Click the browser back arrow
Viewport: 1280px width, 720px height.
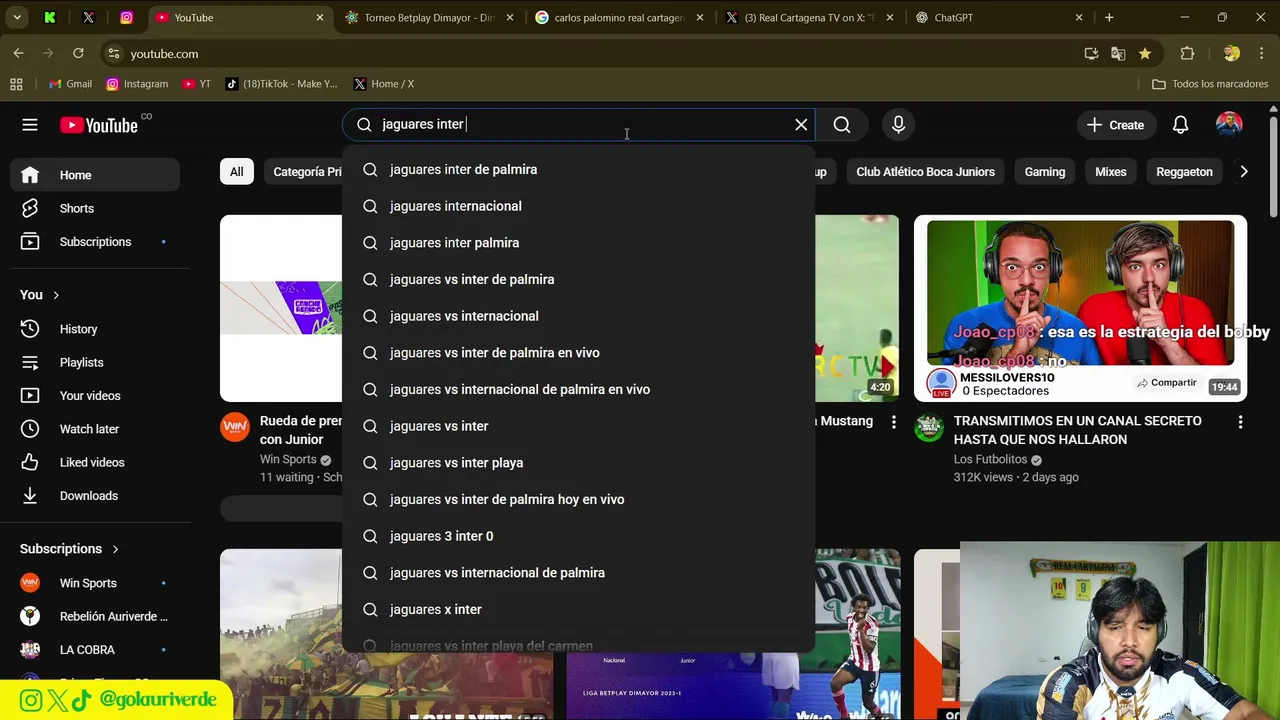click(18, 53)
